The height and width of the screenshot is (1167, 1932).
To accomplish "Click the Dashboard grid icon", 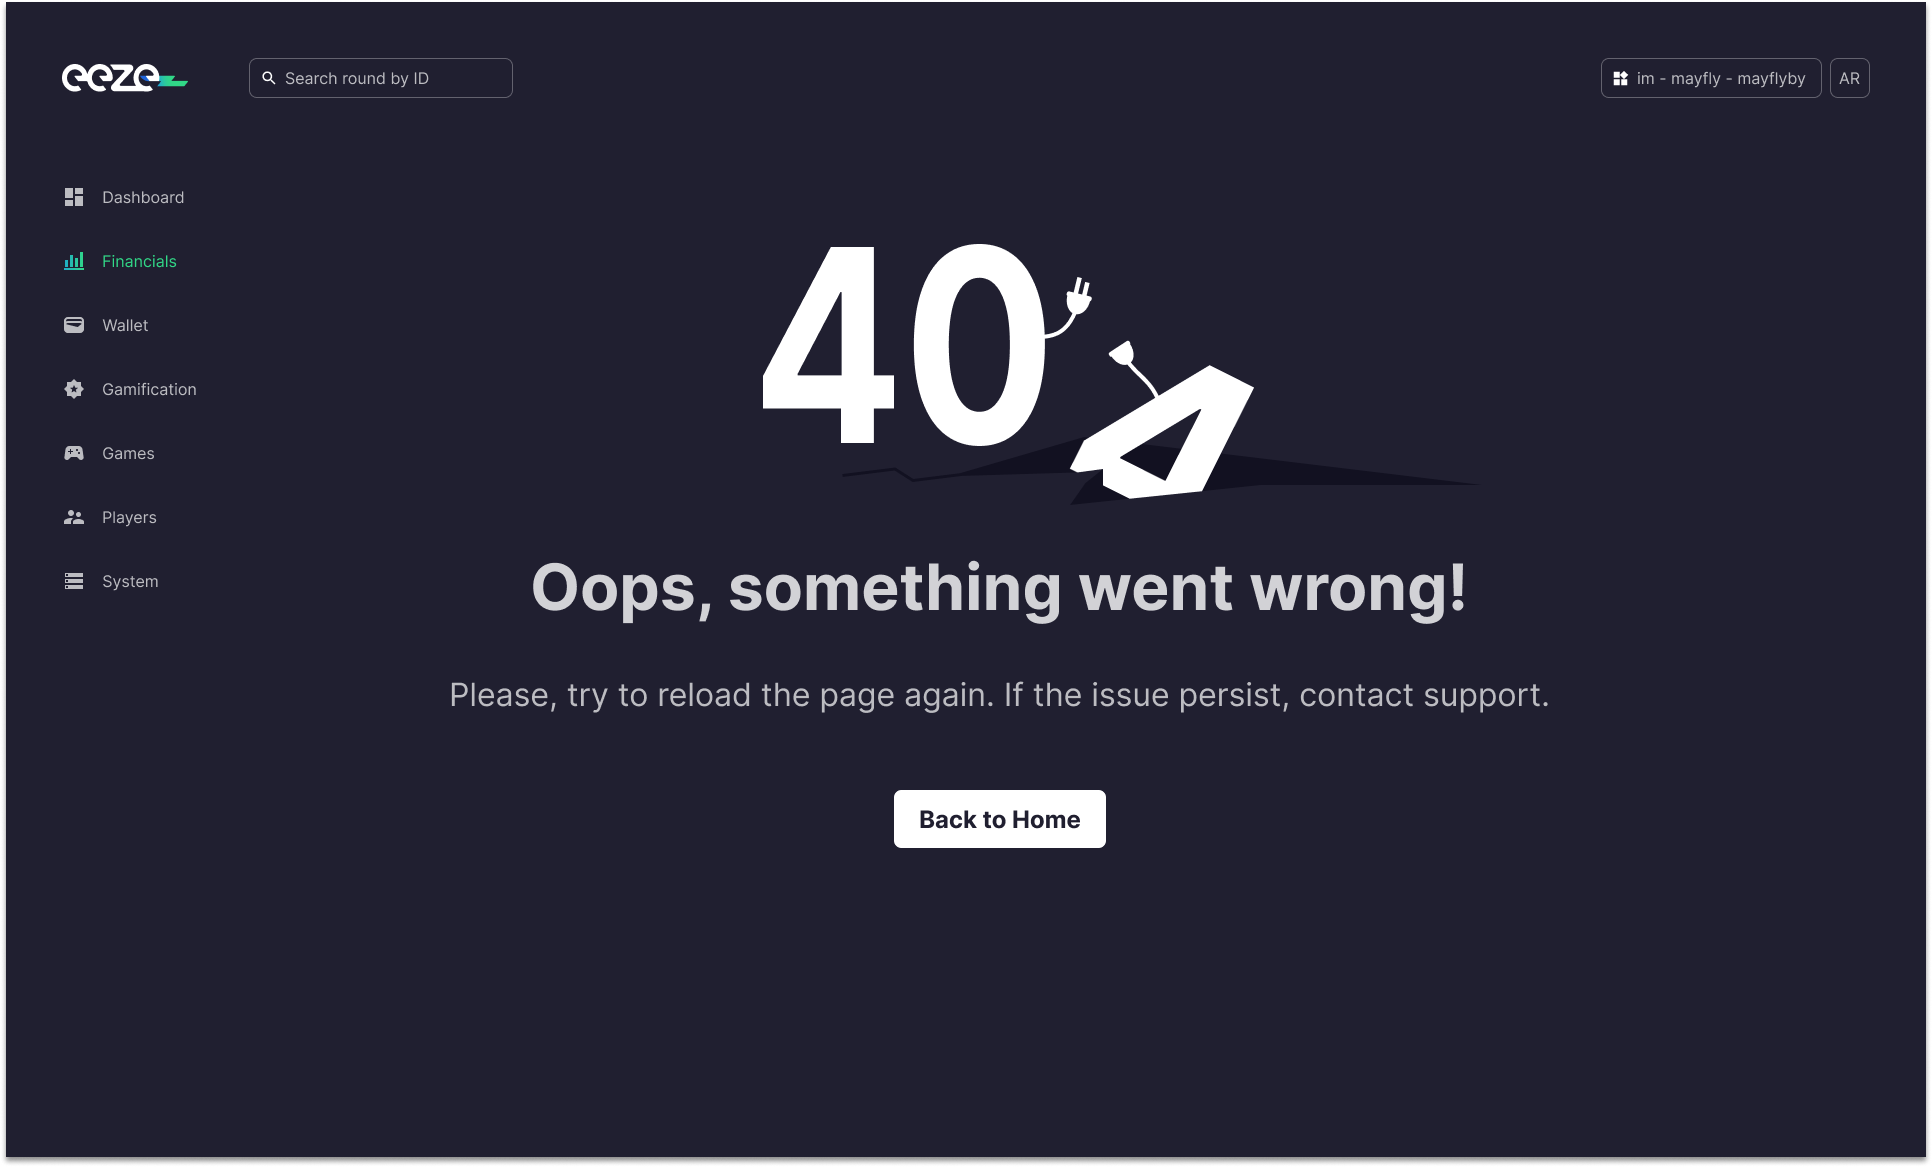I will click(x=74, y=197).
